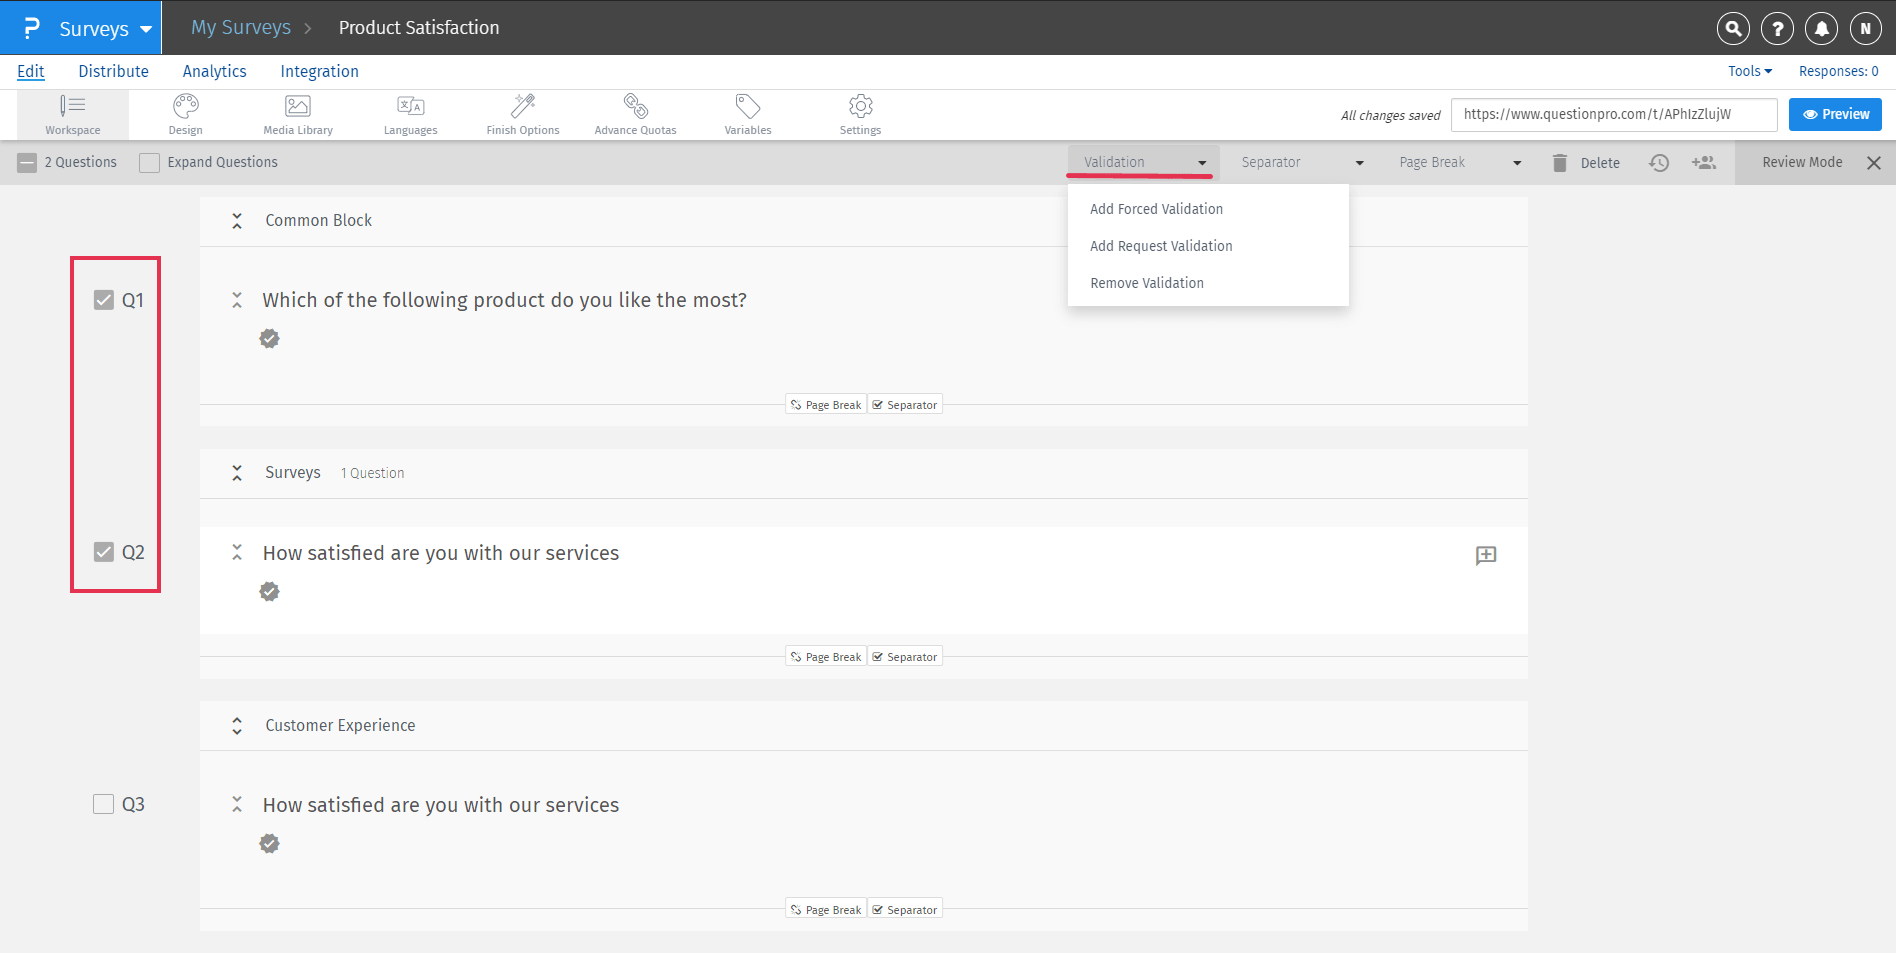Image resolution: width=1896 pixels, height=953 pixels.
Task: Switch to the Edit tab
Action: point(31,71)
